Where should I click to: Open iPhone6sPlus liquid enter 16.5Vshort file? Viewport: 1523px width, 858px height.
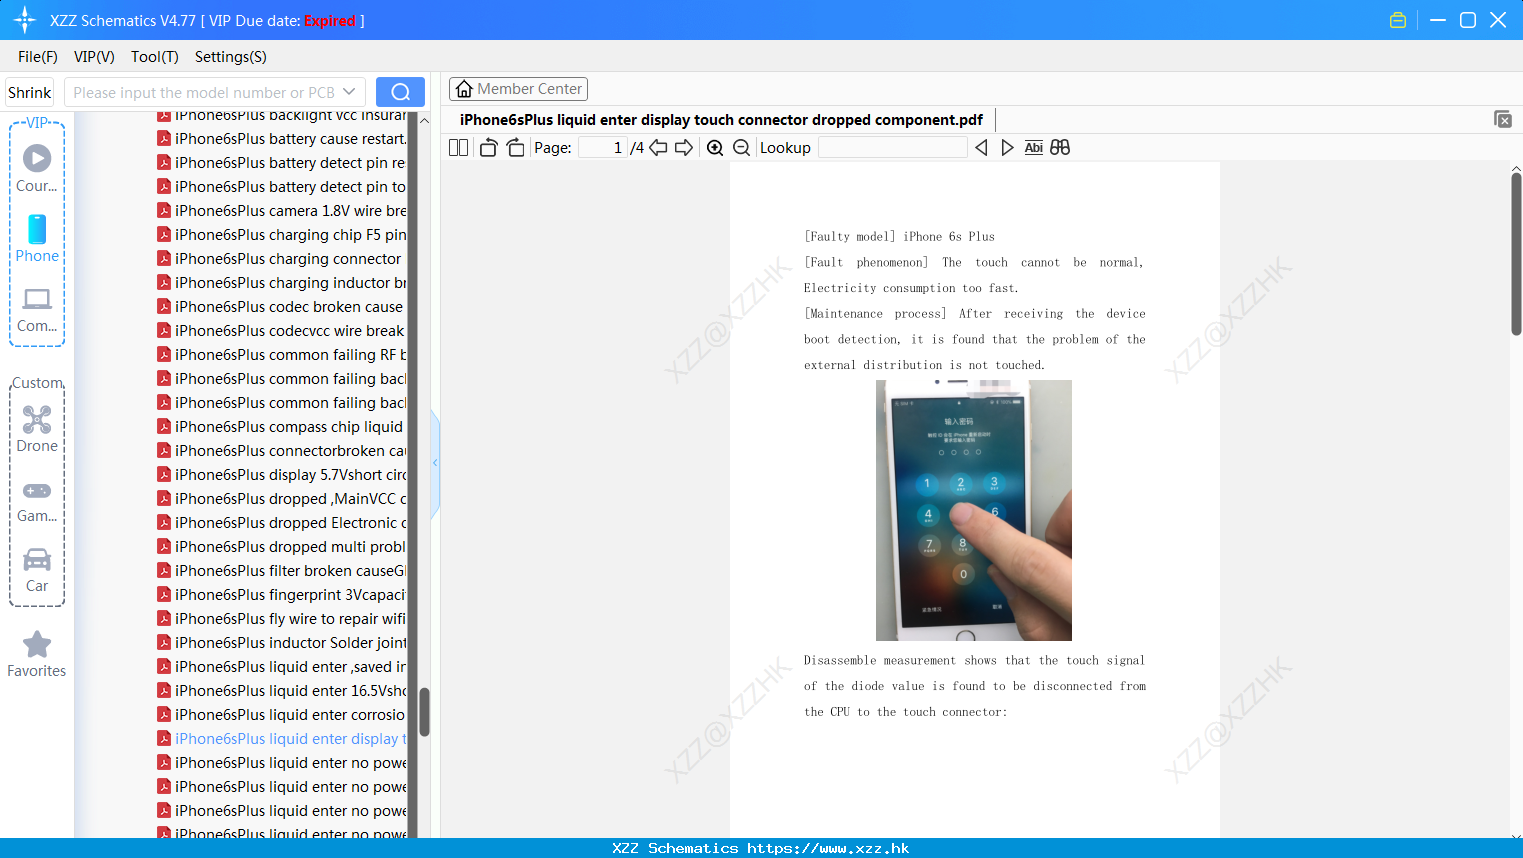tap(282, 691)
